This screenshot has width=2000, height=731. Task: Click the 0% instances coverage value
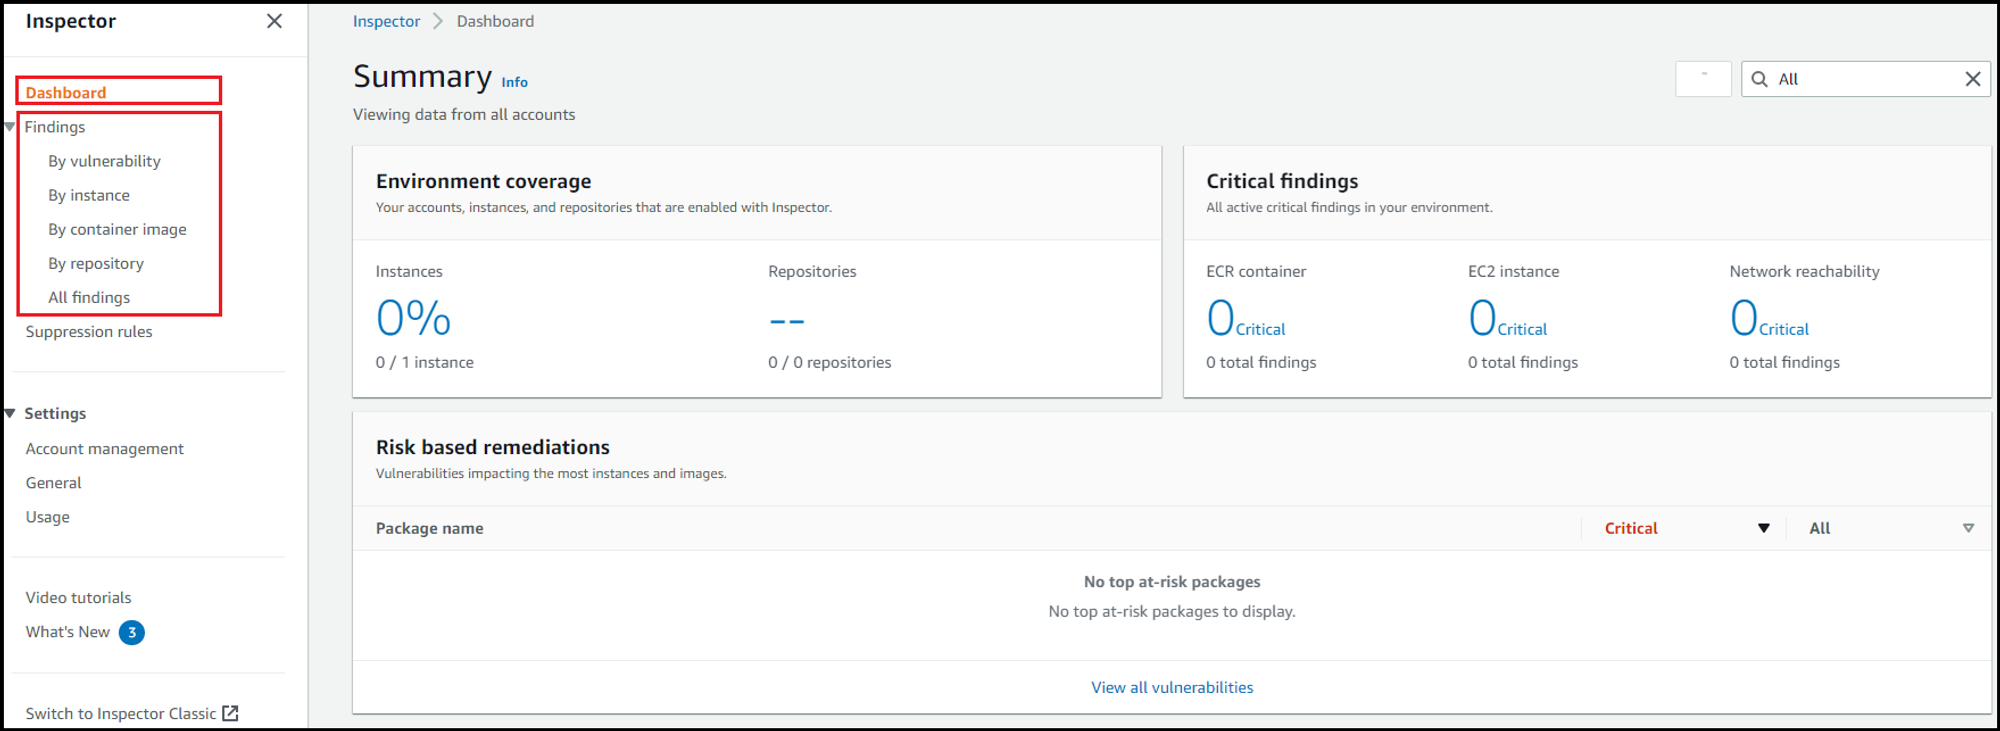tap(413, 318)
